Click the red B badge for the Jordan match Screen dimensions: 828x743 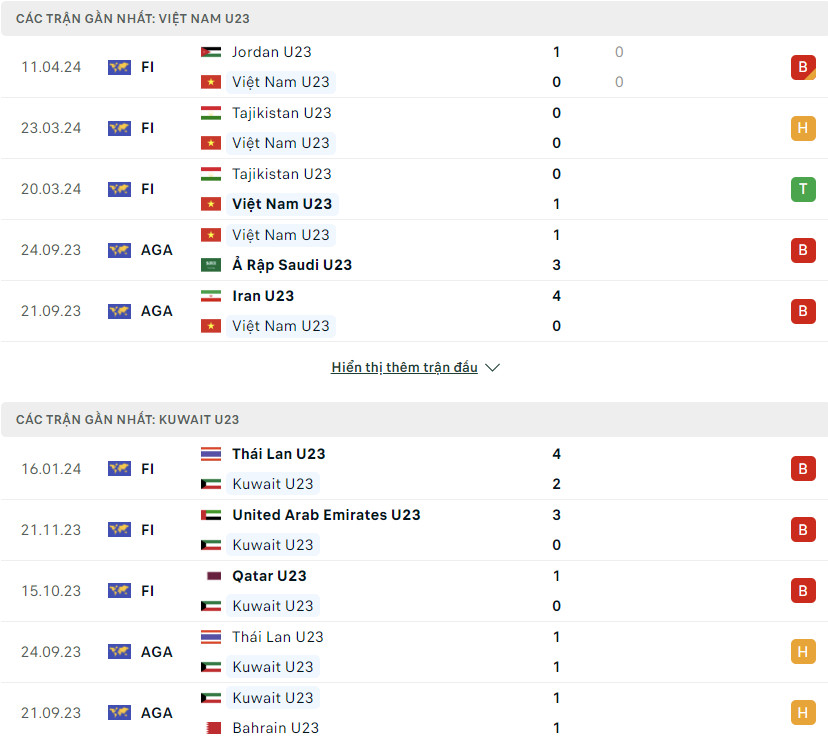(803, 66)
